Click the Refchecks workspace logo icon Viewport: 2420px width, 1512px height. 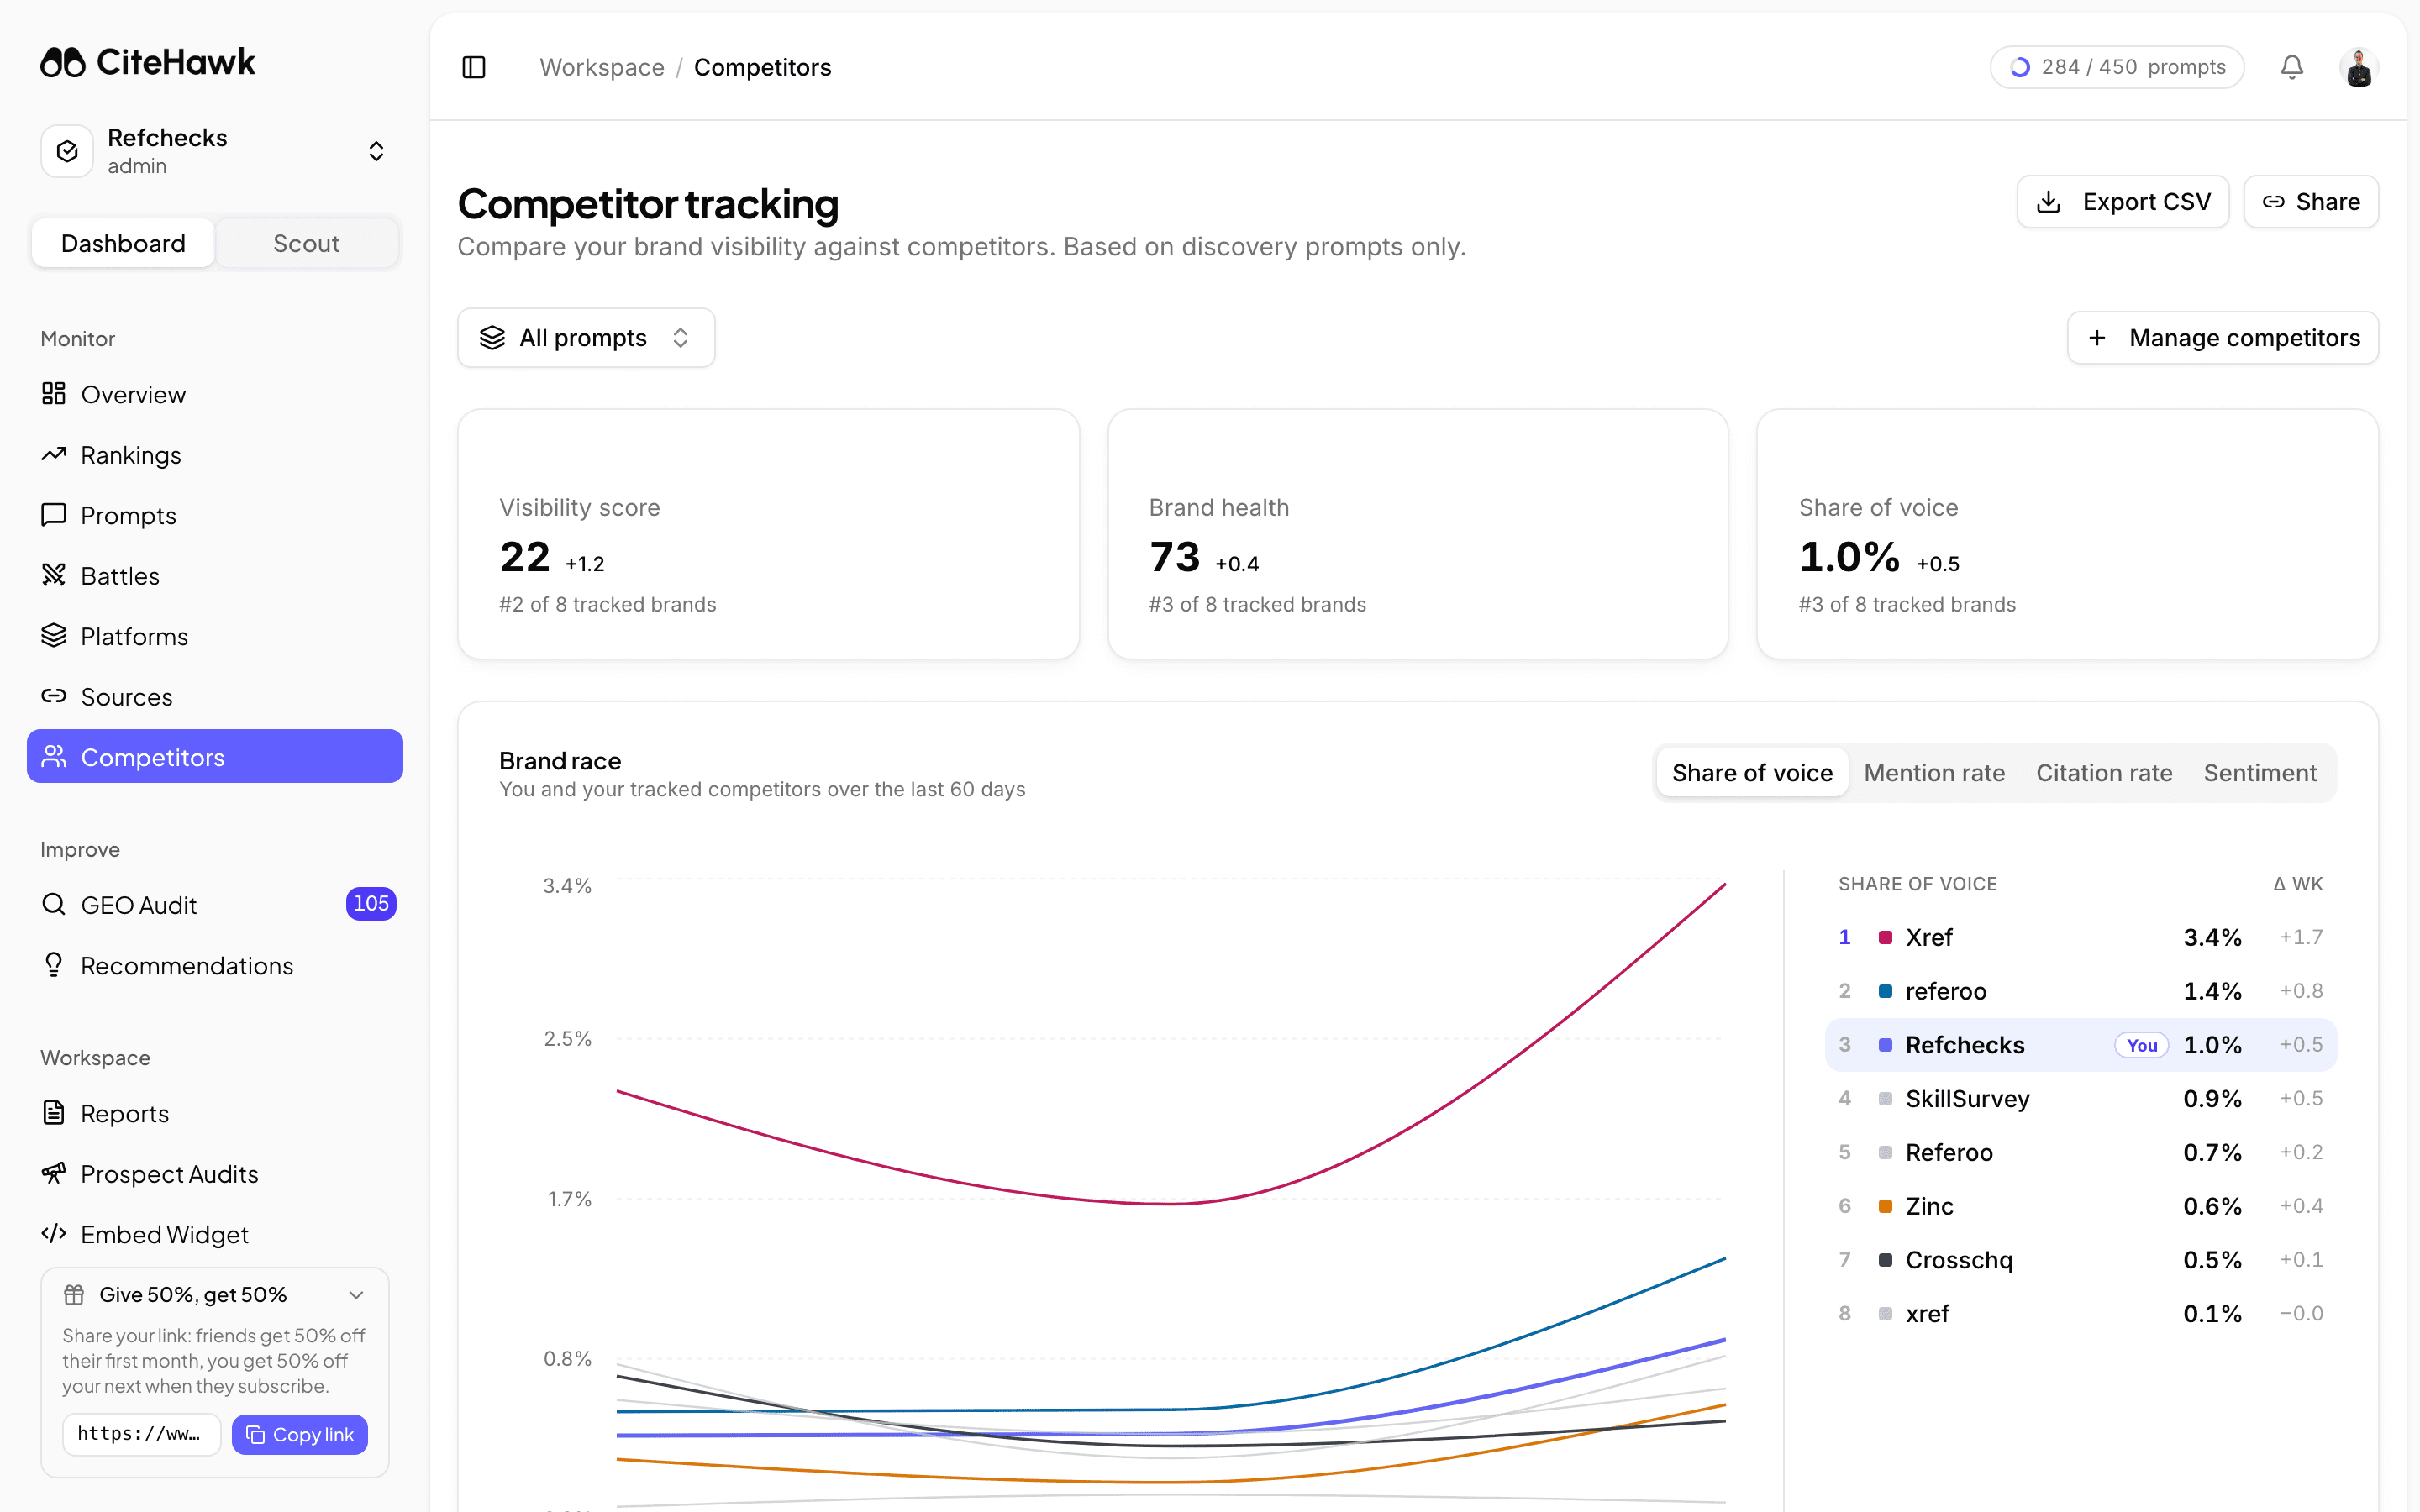[x=67, y=151]
